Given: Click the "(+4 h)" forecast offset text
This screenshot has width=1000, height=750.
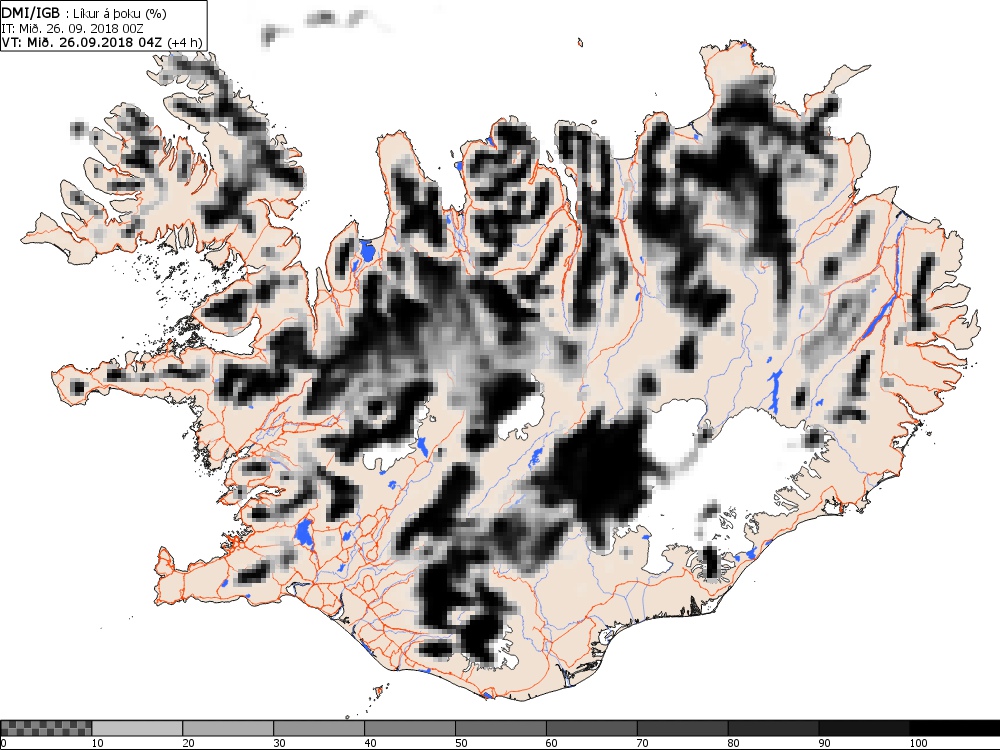Looking at the screenshot, I should coord(184,43).
